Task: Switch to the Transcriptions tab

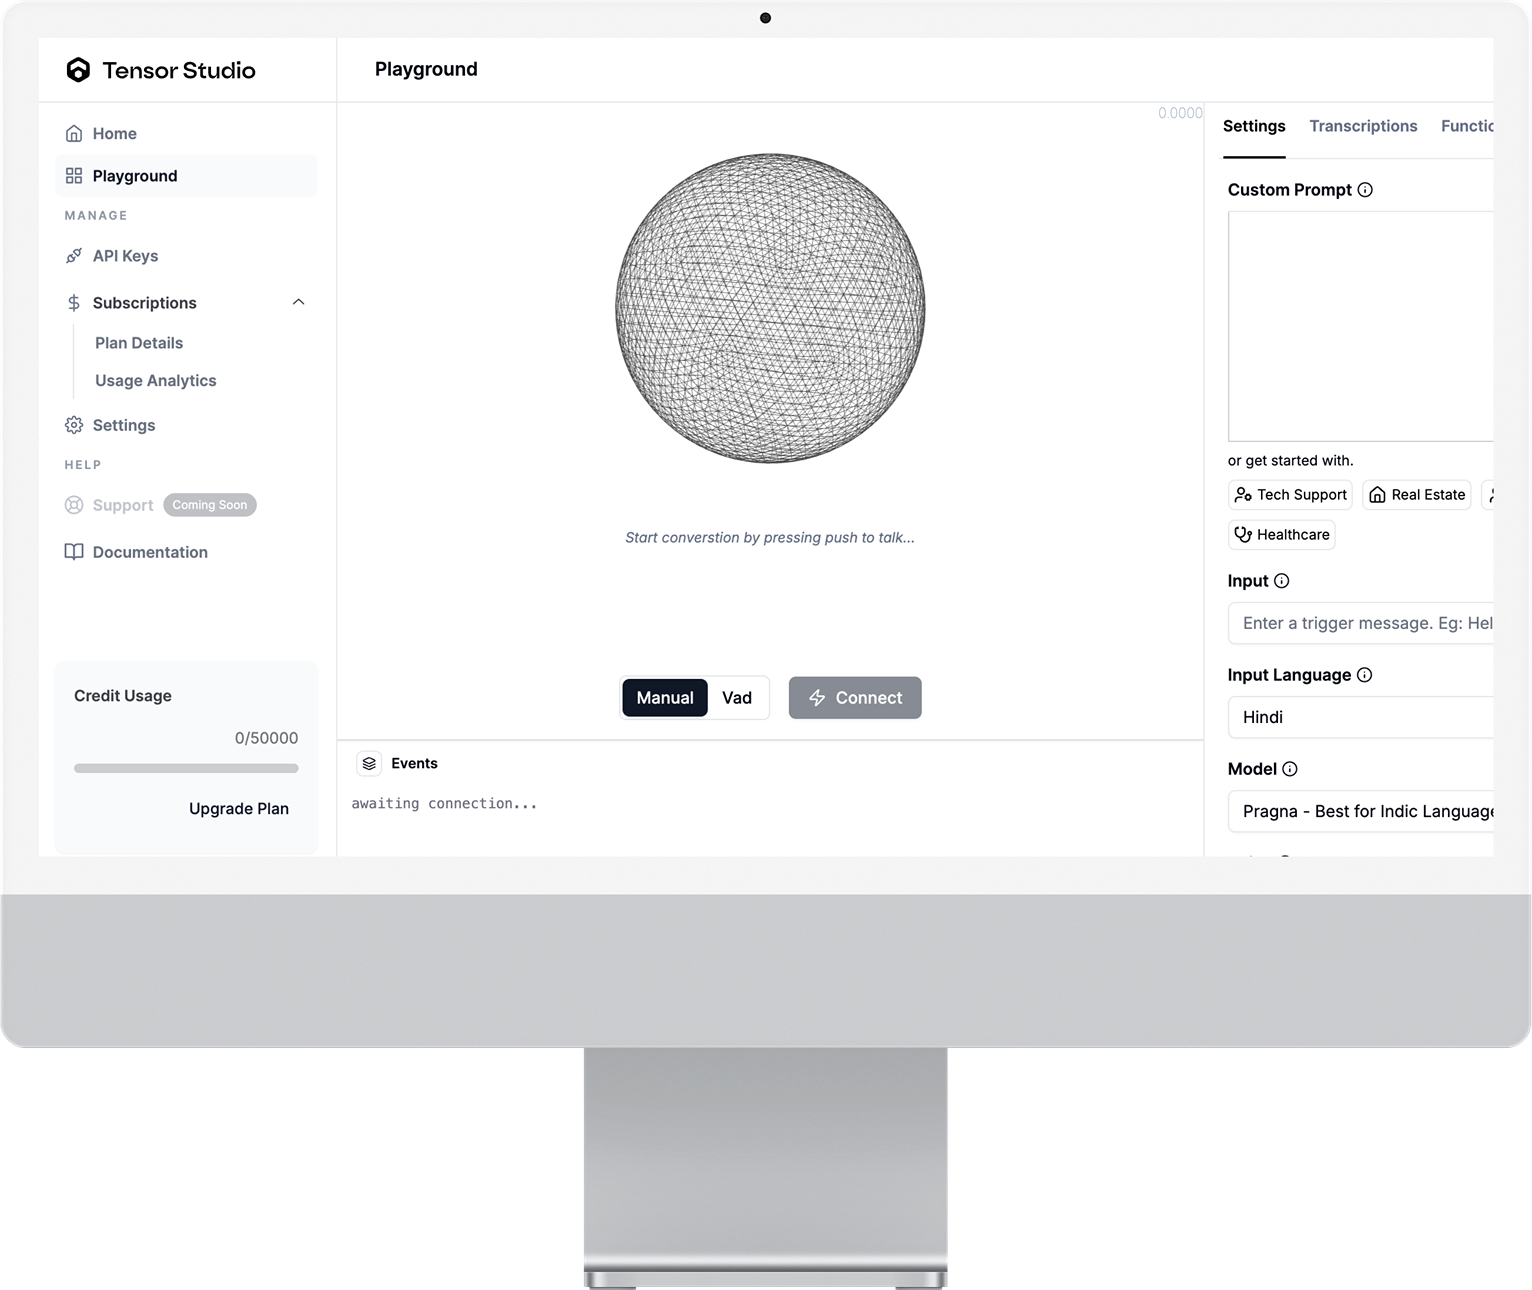Action: coord(1363,126)
